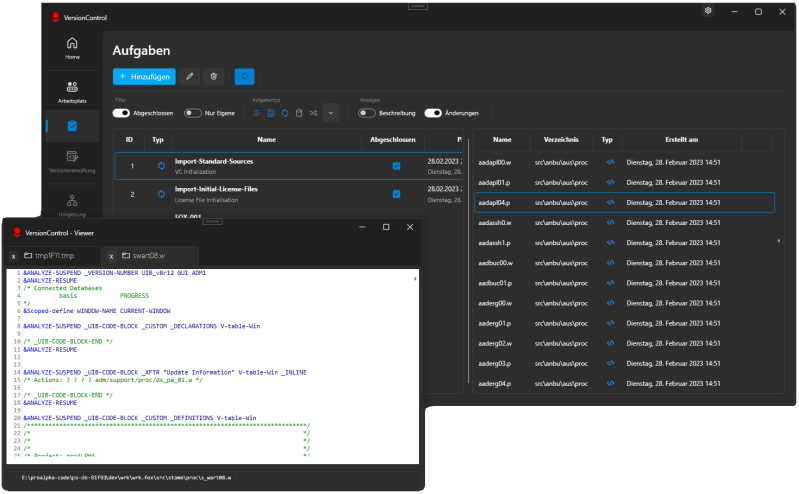
Task: Click the code type icon for aaderg04.p
Action: (610, 383)
